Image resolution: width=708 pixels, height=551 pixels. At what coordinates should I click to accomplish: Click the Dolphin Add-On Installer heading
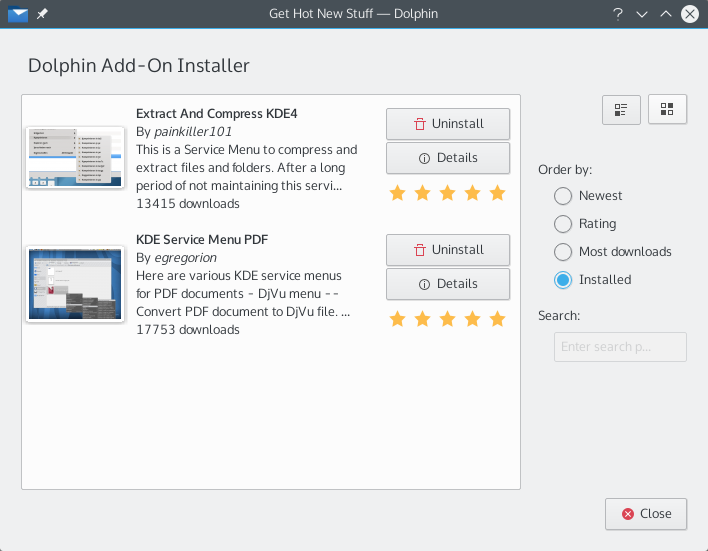click(x=139, y=65)
